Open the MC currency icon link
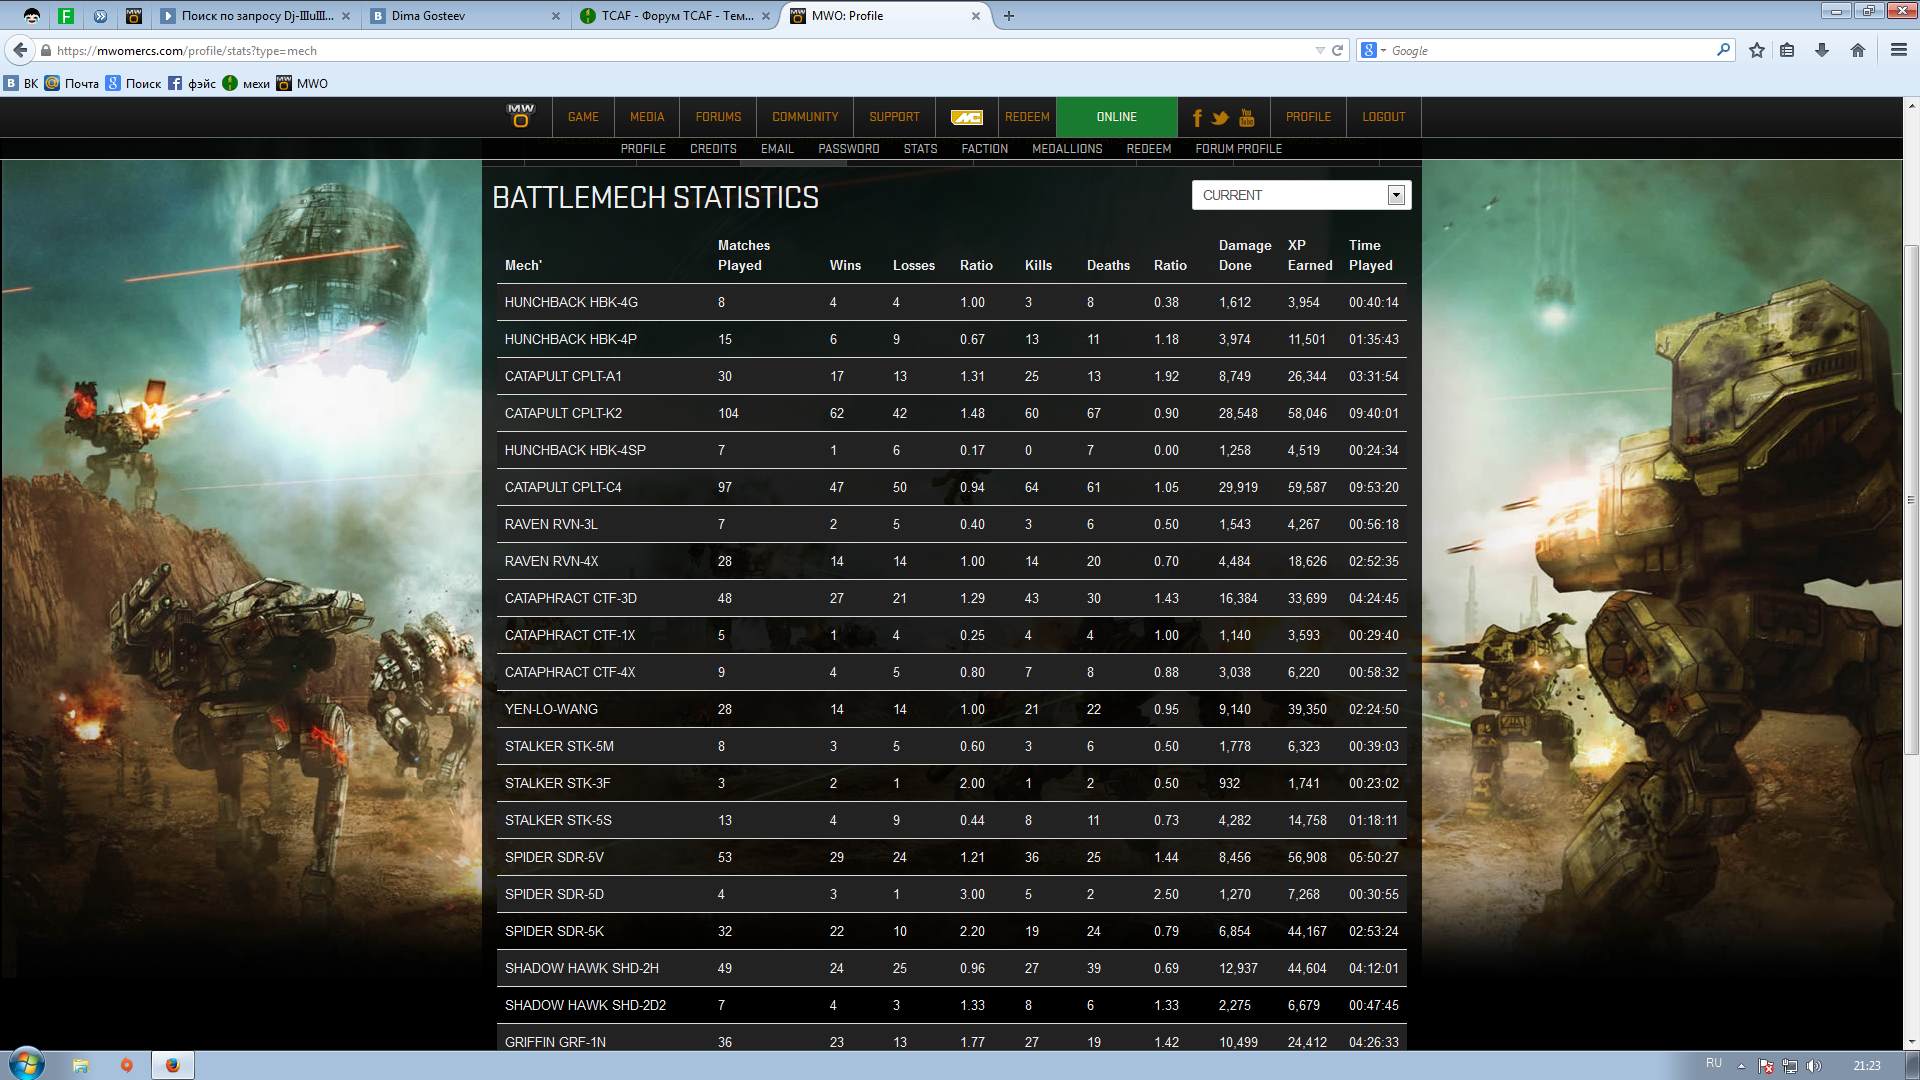 click(966, 117)
